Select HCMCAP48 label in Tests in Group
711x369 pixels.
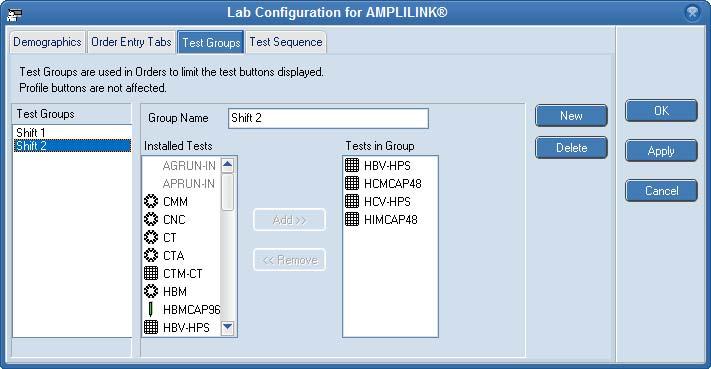pos(393,184)
